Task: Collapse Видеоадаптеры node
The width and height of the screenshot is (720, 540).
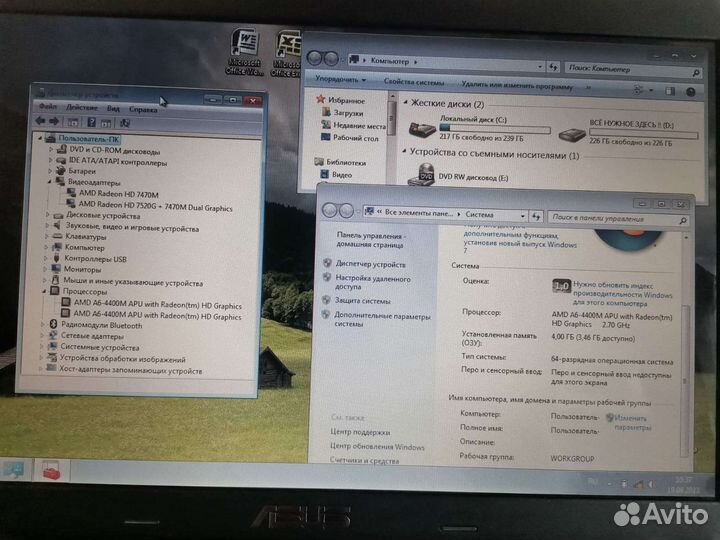Action: tap(49, 182)
